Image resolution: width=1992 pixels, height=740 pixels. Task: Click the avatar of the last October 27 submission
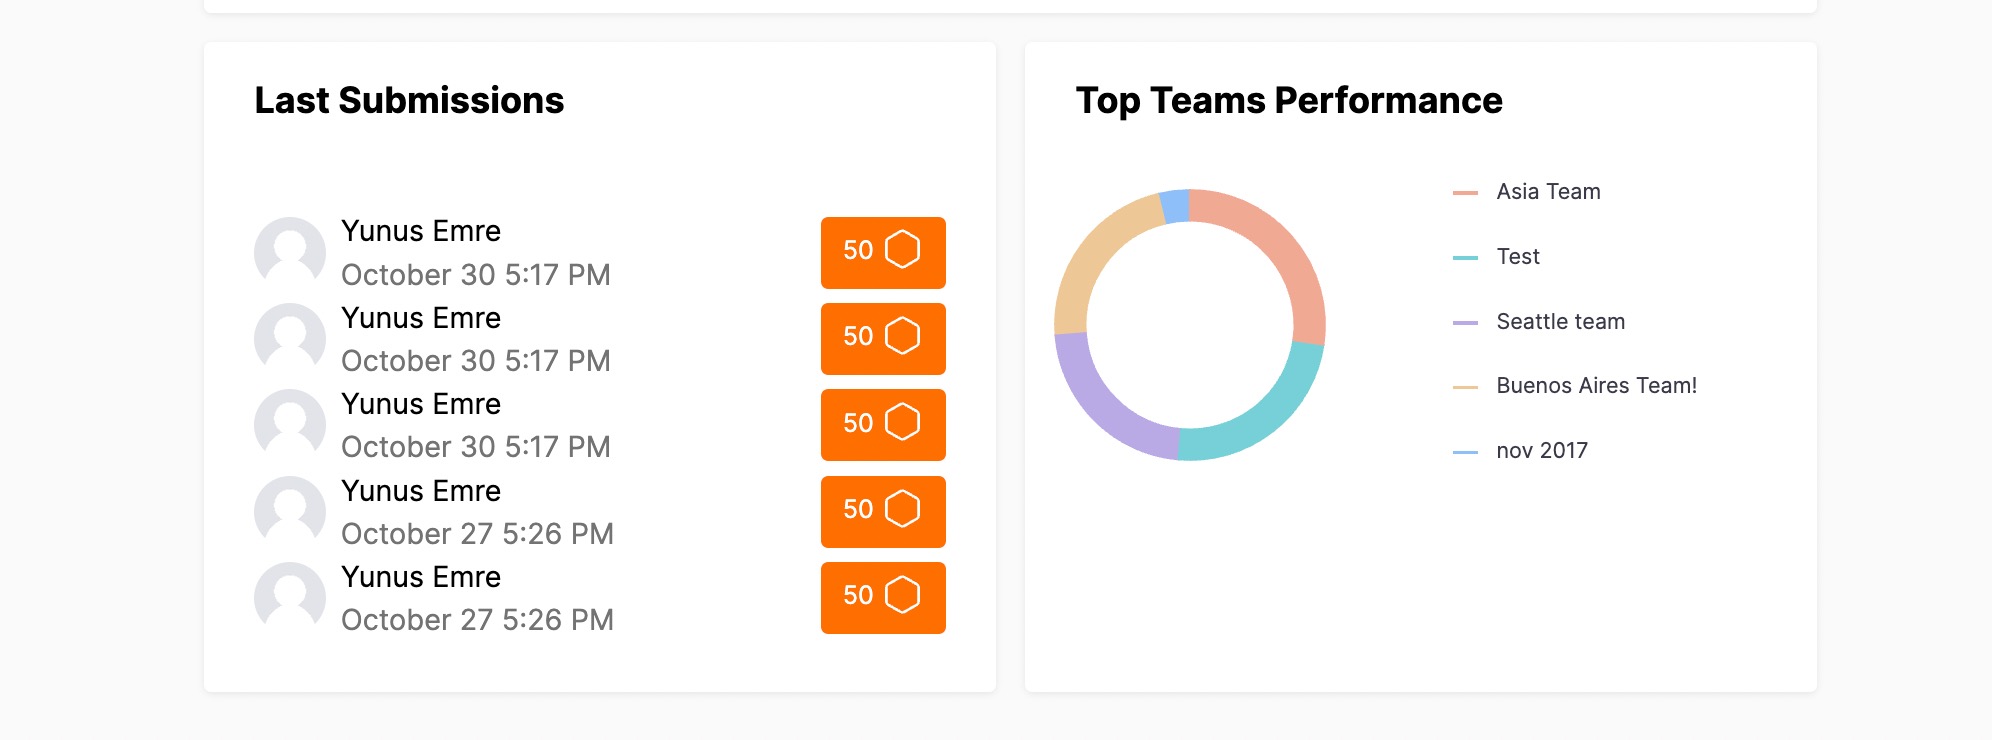pos(290,597)
